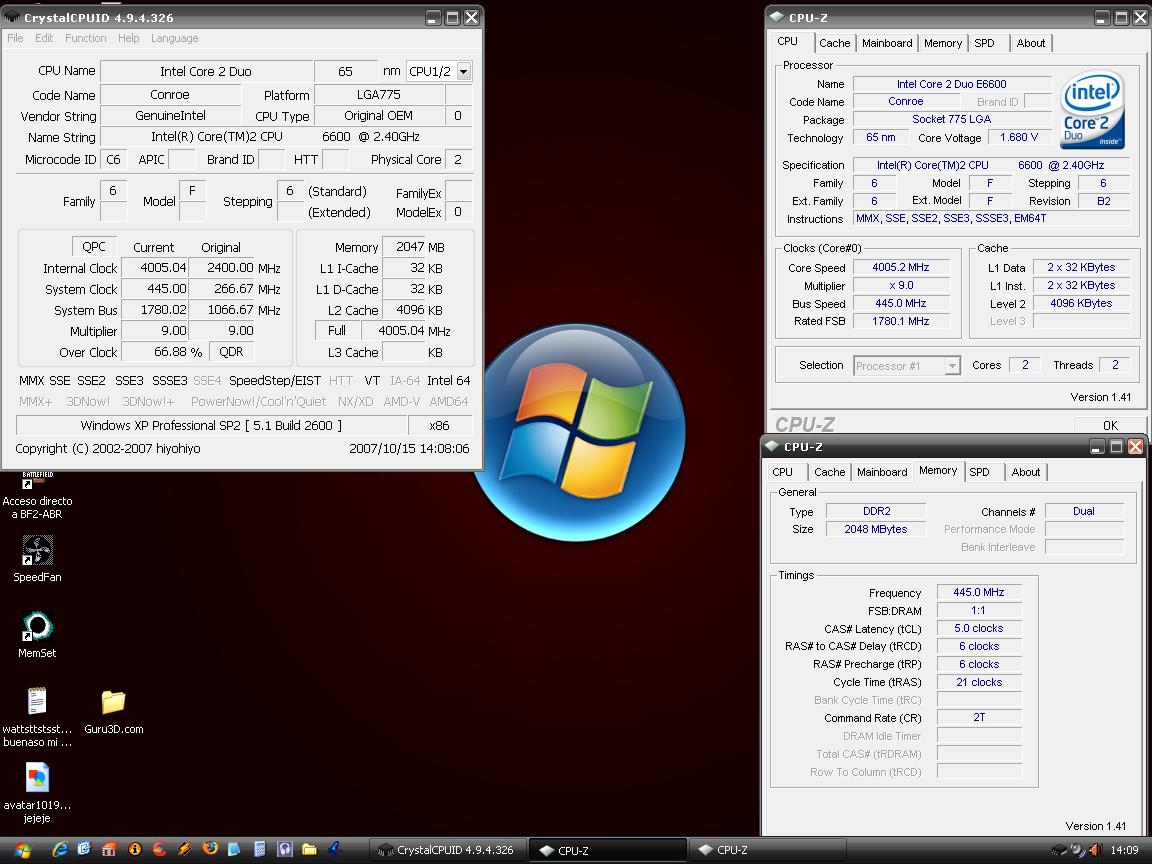The width and height of the screenshot is (1152, 864).
Task: Click the OK button in CPU-Z
Action: (1110, 425)
